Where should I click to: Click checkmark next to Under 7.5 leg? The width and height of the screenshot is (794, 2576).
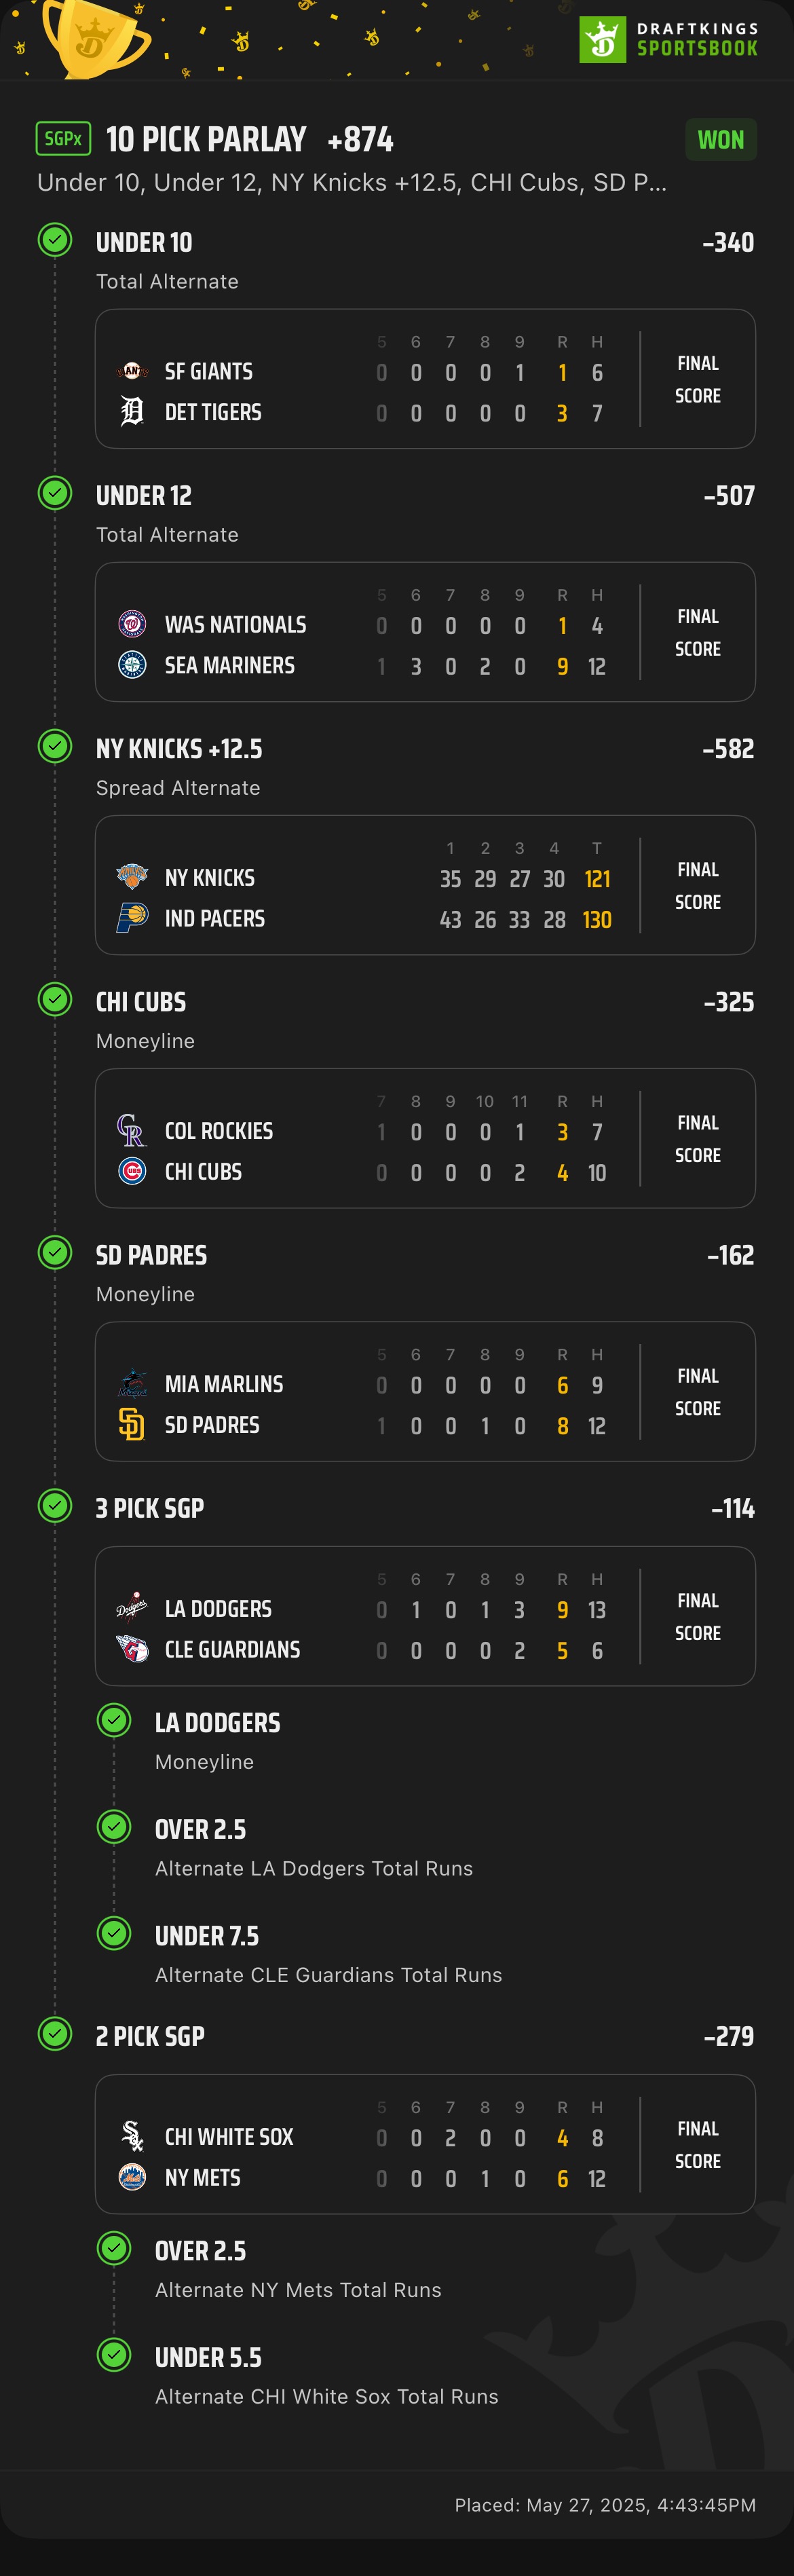[x=114, y=1933]
